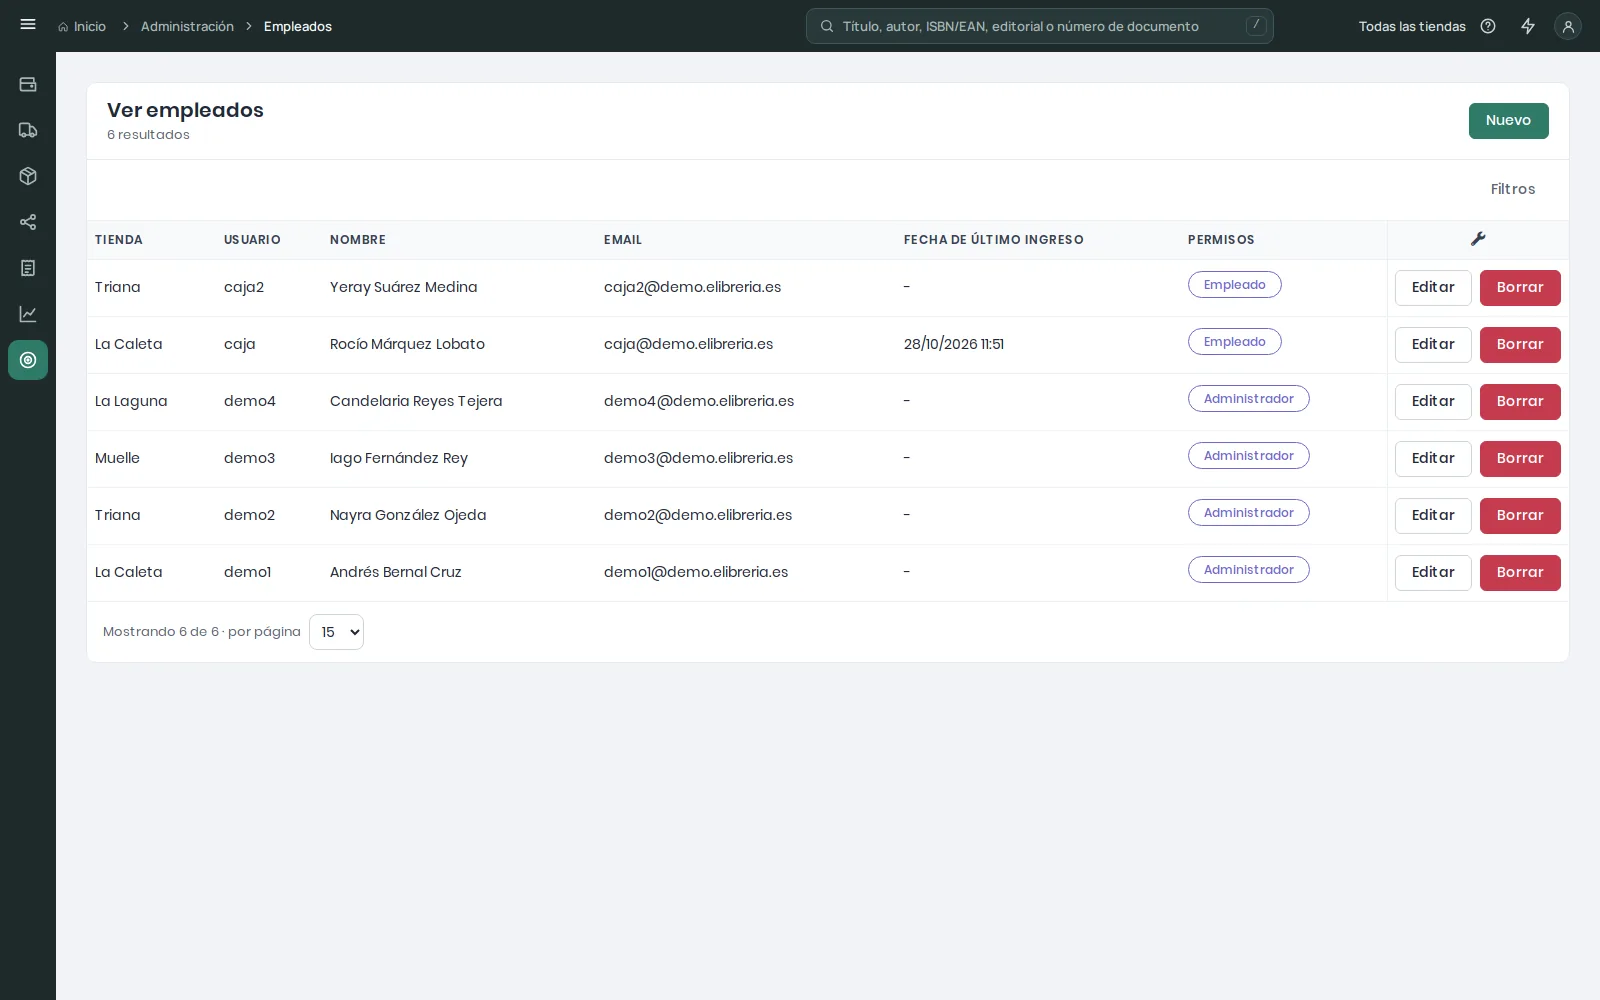Open the per-page dropdown showing 15

(x=336, y=632)
